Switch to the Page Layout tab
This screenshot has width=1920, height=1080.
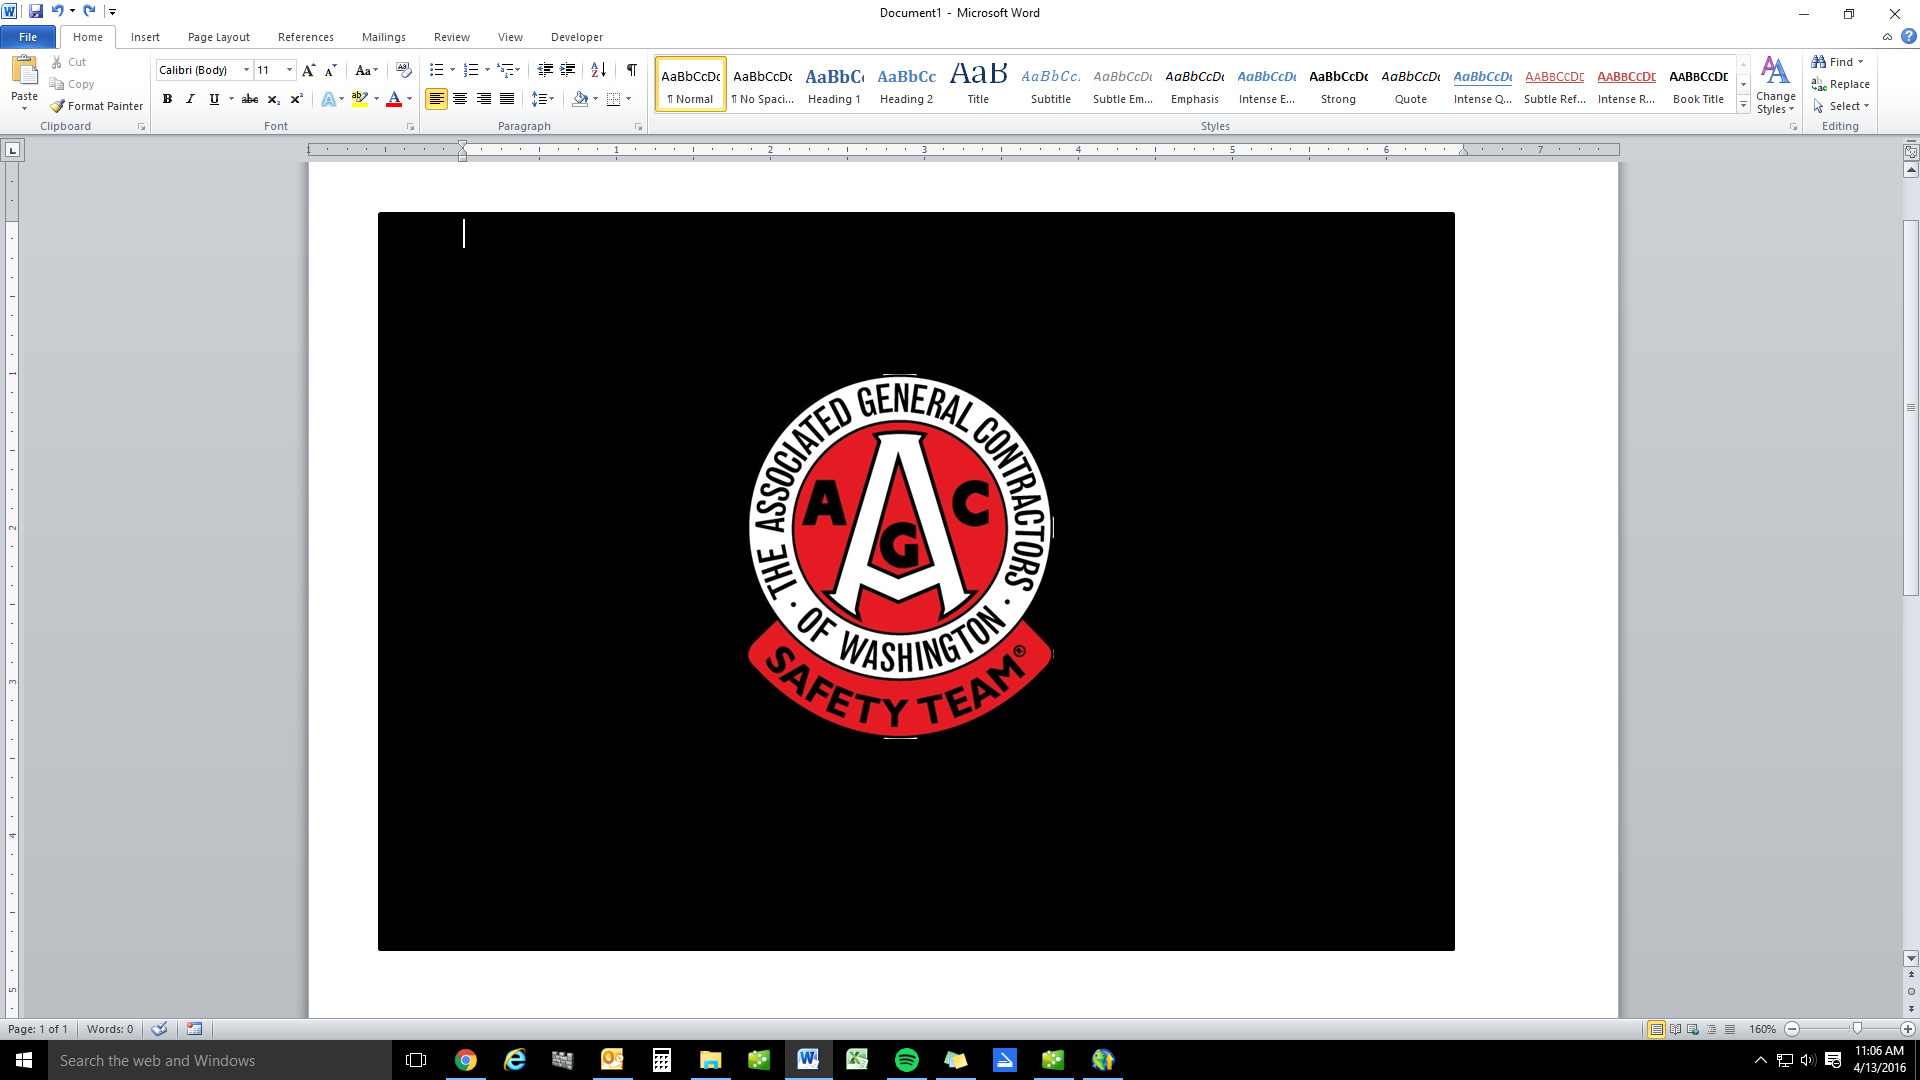(219, 37)
